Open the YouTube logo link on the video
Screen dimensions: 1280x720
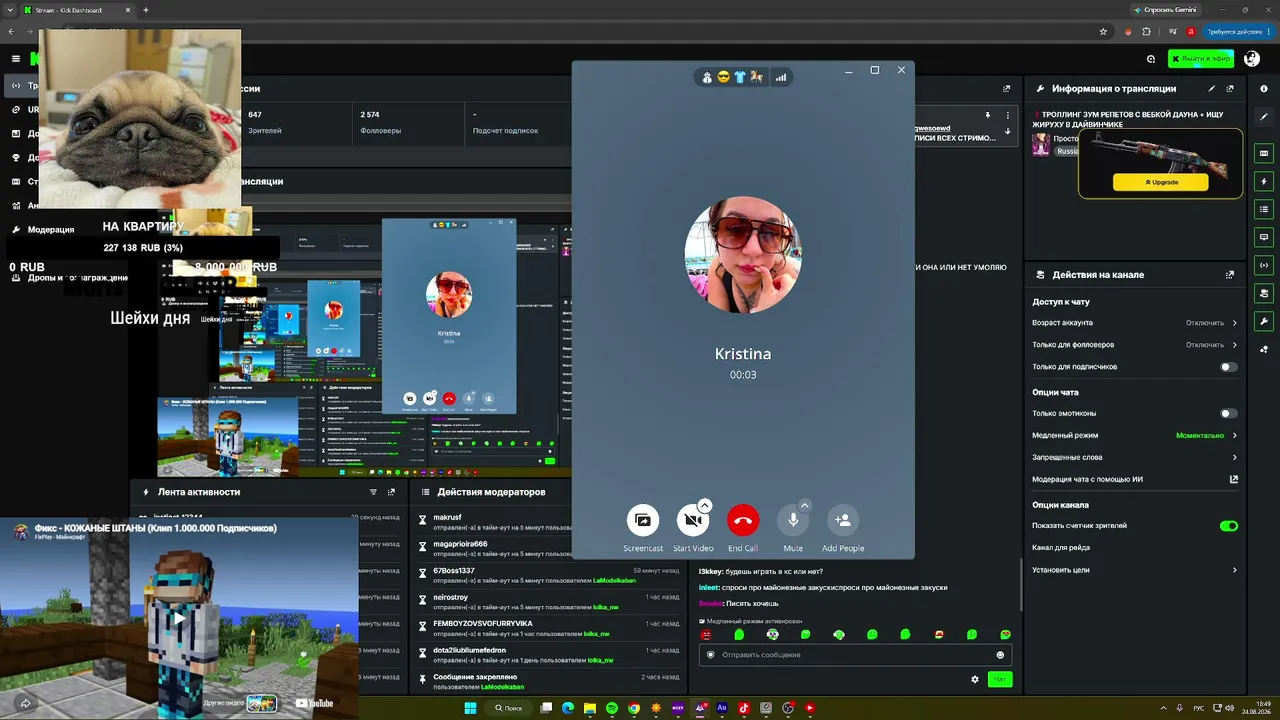tap(314, 703)
